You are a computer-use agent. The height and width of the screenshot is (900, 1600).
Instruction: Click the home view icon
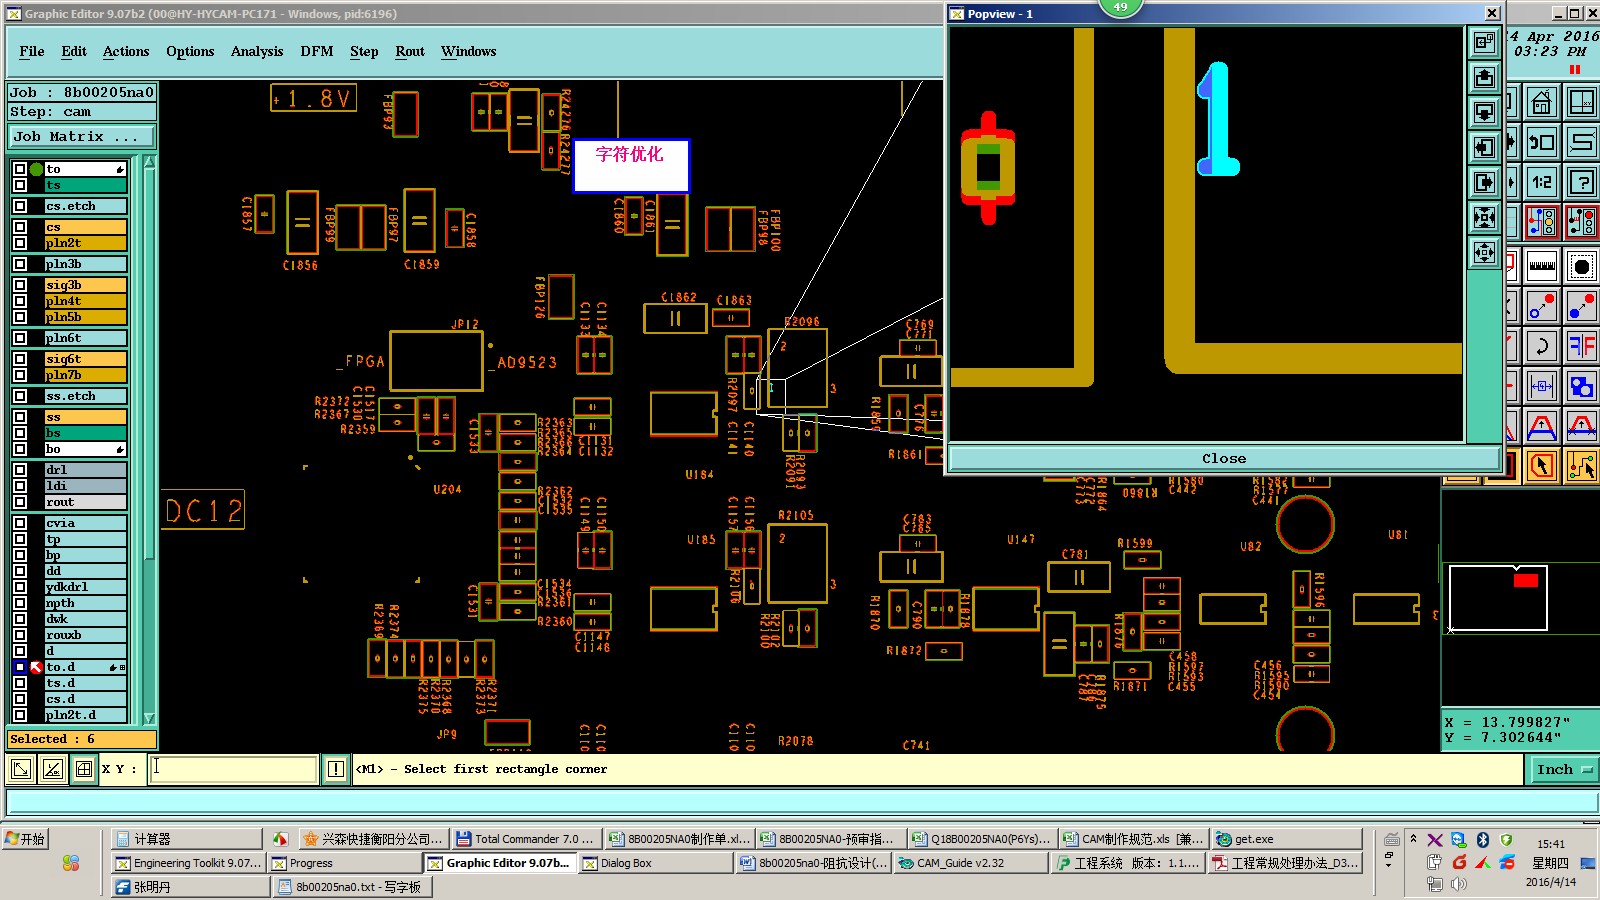(1542, 102)
